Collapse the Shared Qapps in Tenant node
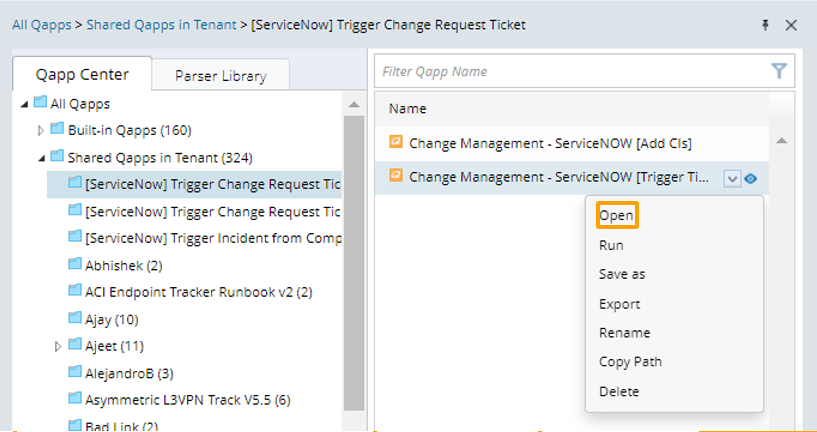817x432 pixels. point(41,157)
